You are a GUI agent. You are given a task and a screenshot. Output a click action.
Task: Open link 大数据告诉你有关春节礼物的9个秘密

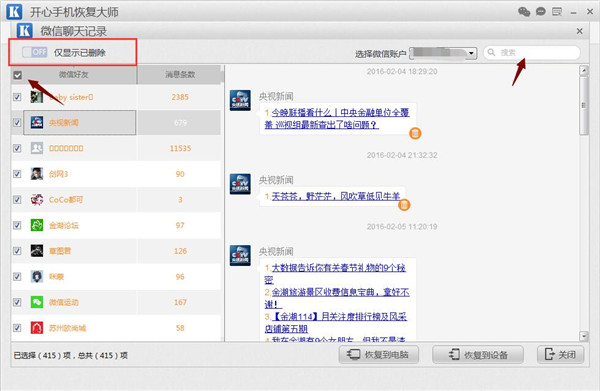point(335,274)
